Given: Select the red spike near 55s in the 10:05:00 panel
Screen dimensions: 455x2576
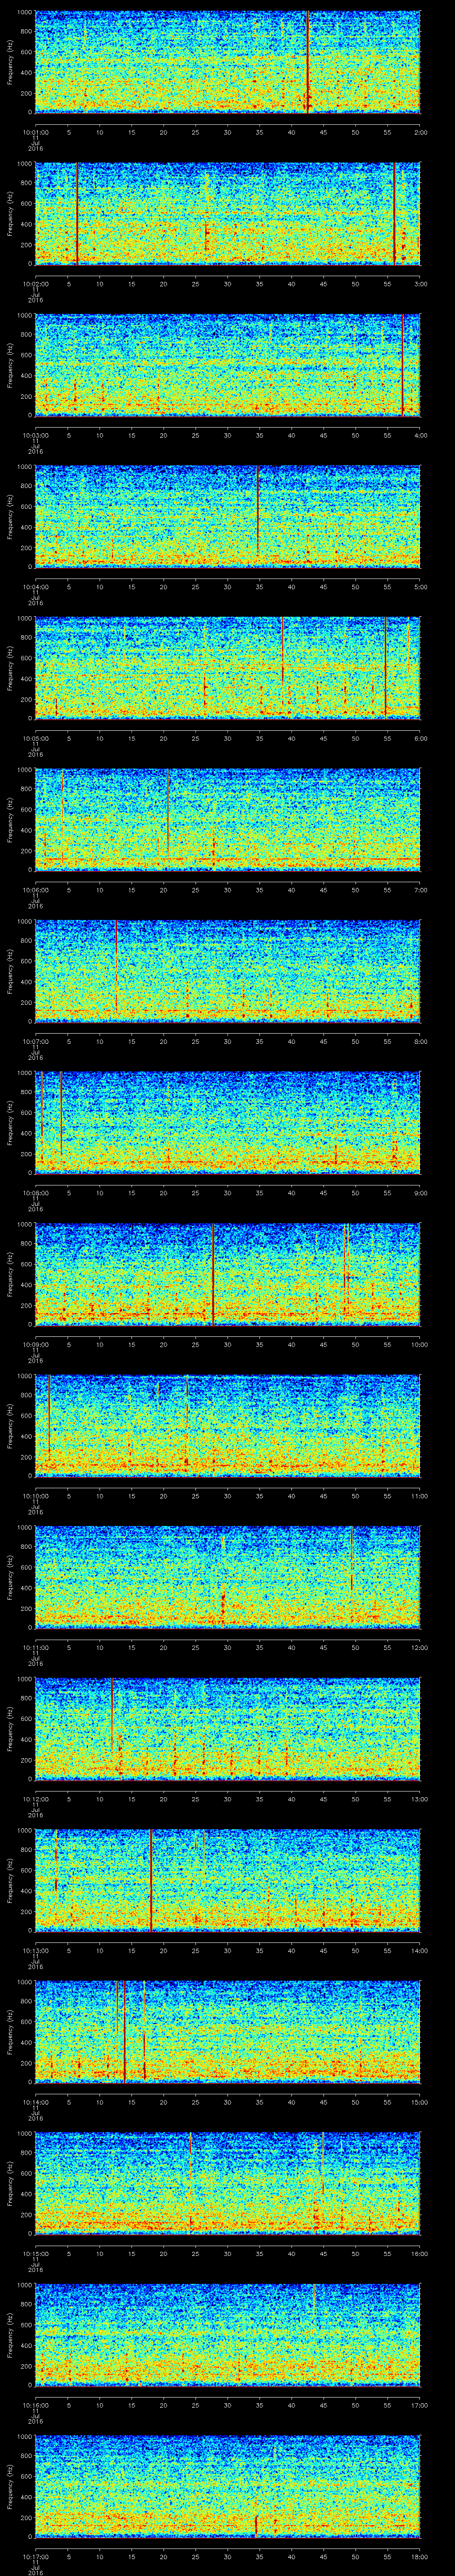Looking at the screenshot, I should (x=385, y=667).
